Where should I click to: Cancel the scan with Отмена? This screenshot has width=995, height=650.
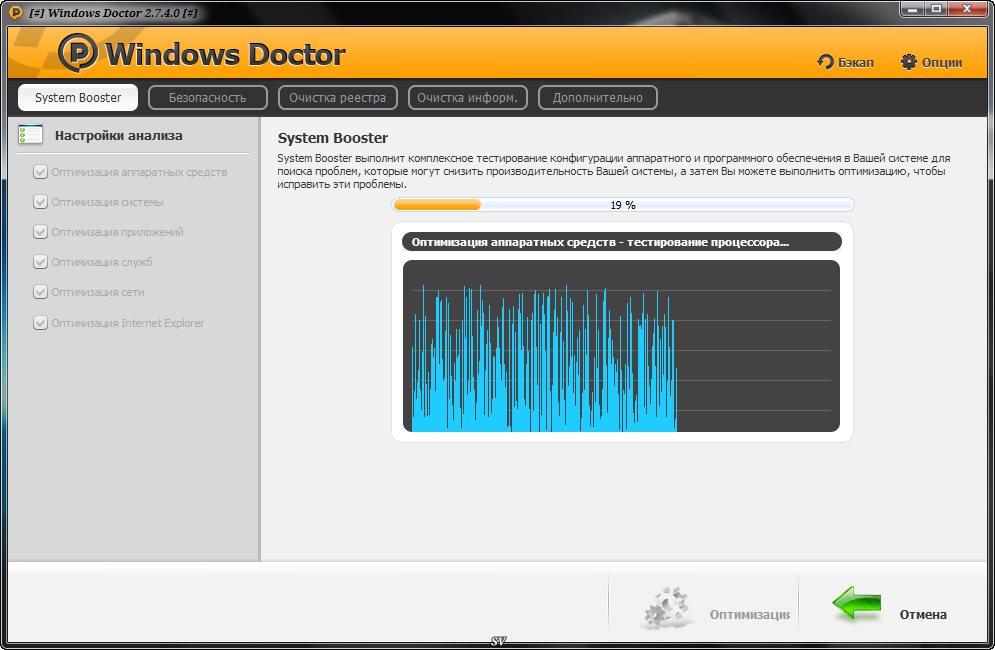pos(923,614)
